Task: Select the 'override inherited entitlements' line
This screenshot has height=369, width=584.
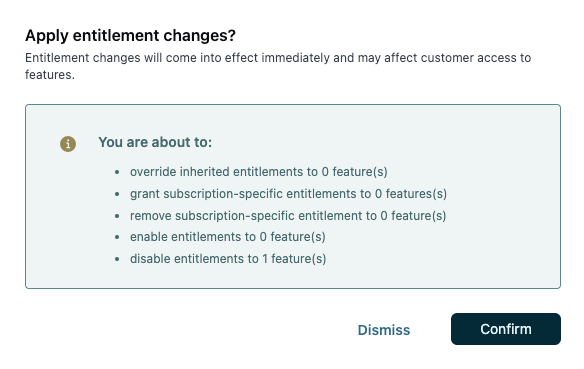Action: pos(258,172)
